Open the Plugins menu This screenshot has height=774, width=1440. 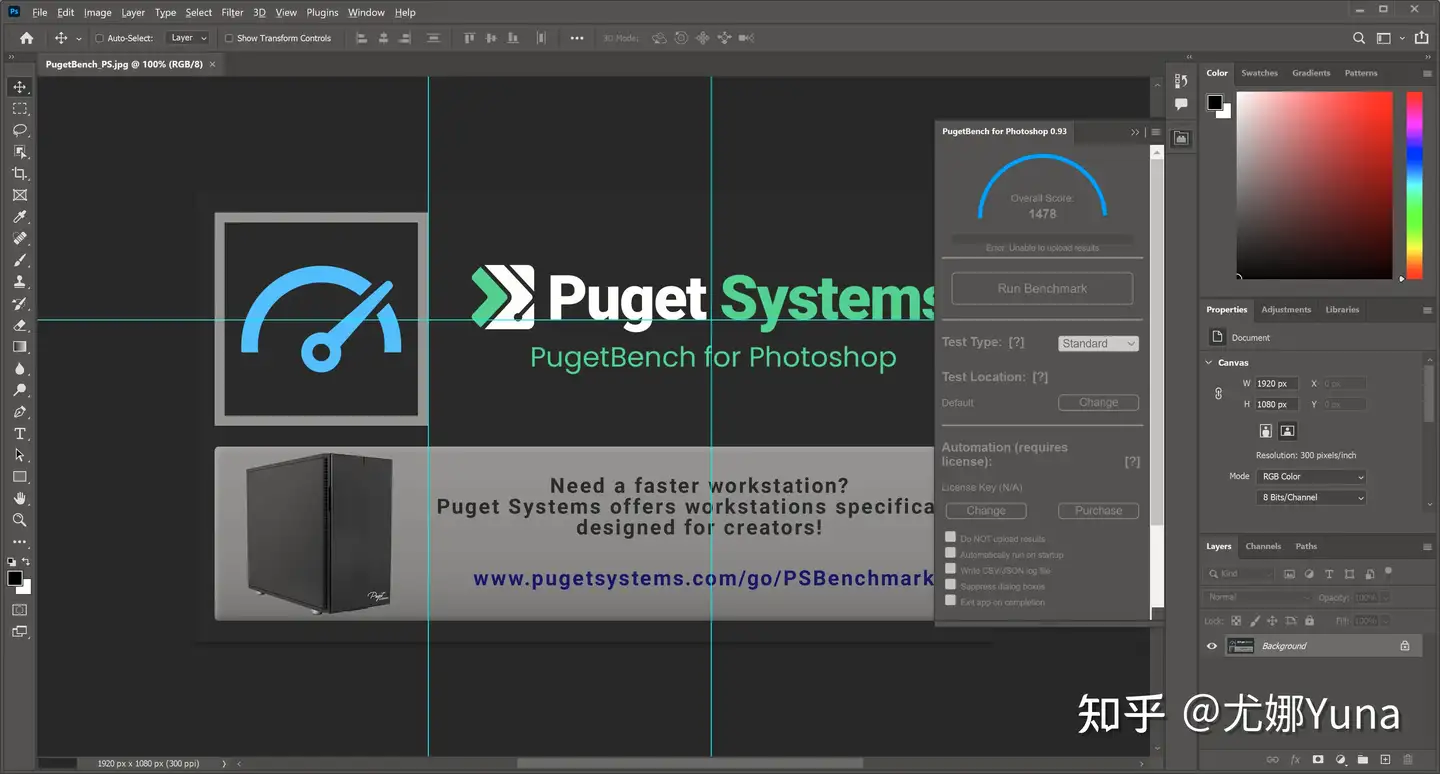322,13
